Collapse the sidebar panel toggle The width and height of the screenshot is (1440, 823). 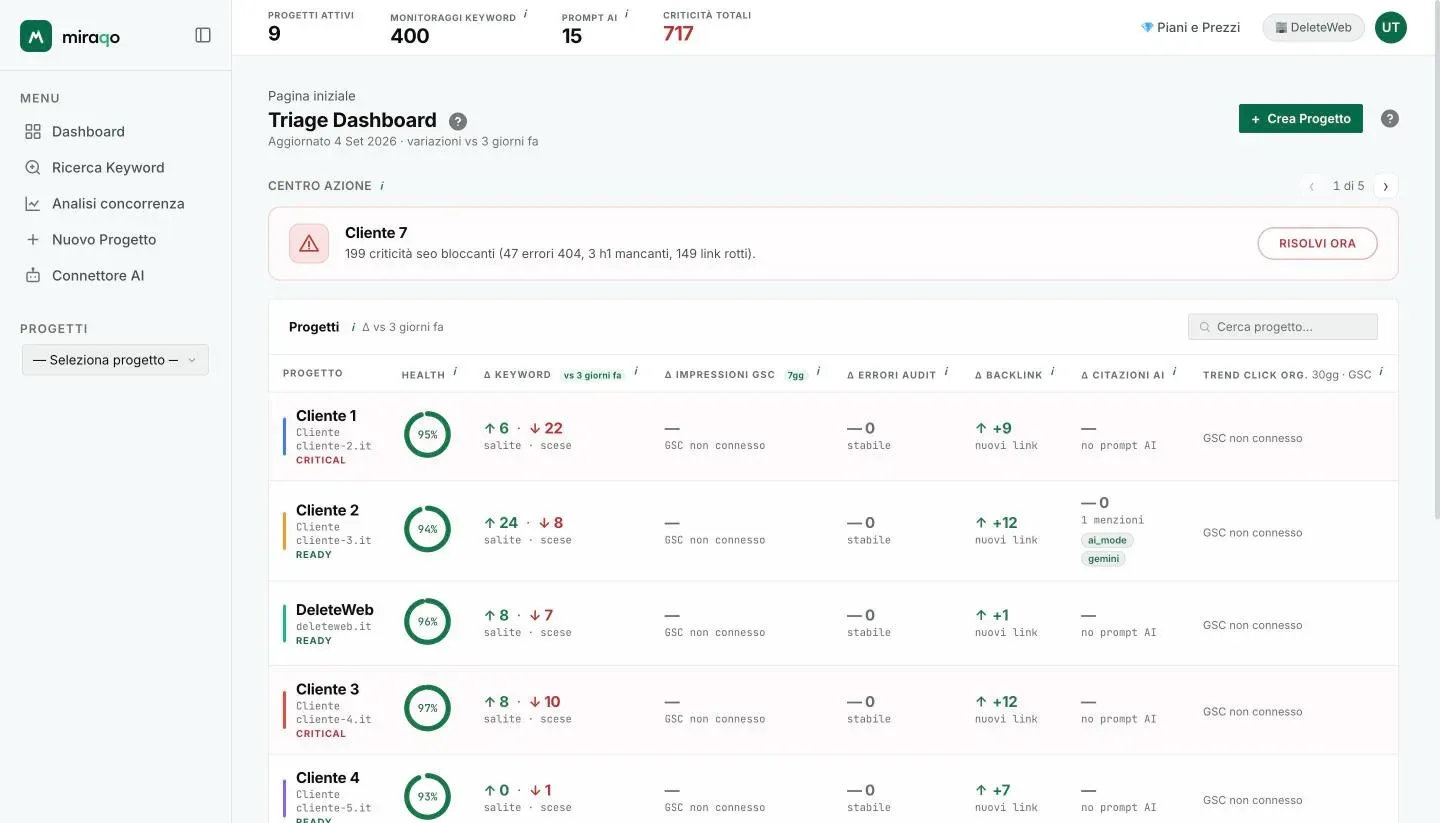pyautogui.click(x=203, y=35)
